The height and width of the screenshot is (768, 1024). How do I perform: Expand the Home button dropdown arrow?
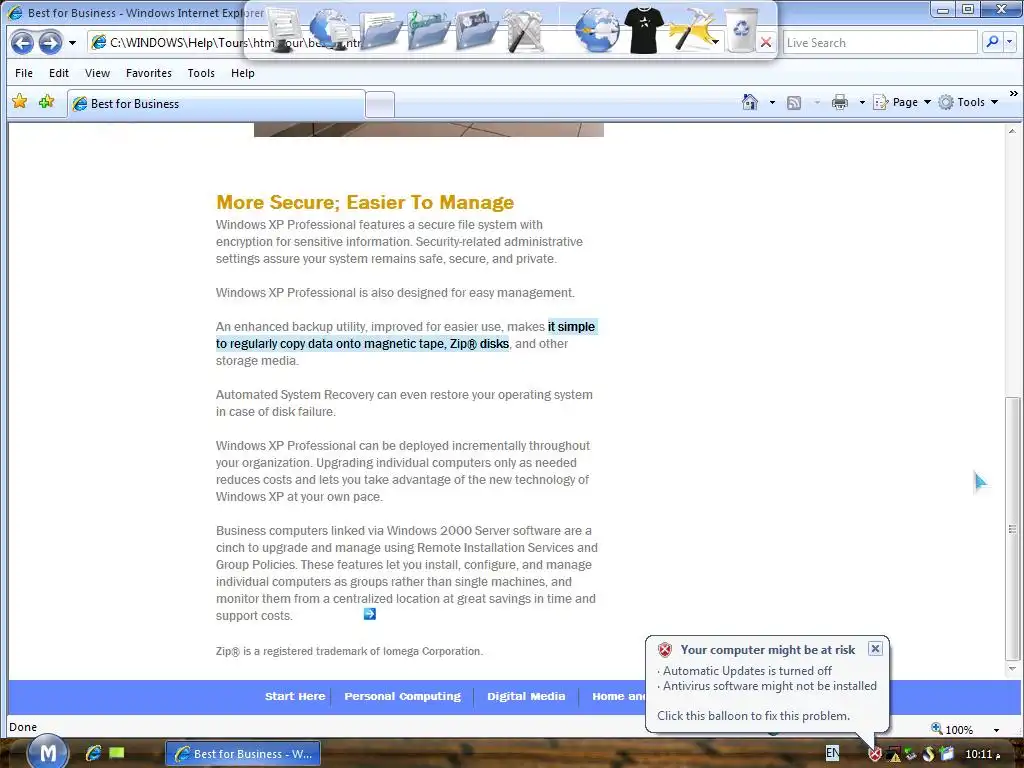pyautogui.click(x=772, y=103)
